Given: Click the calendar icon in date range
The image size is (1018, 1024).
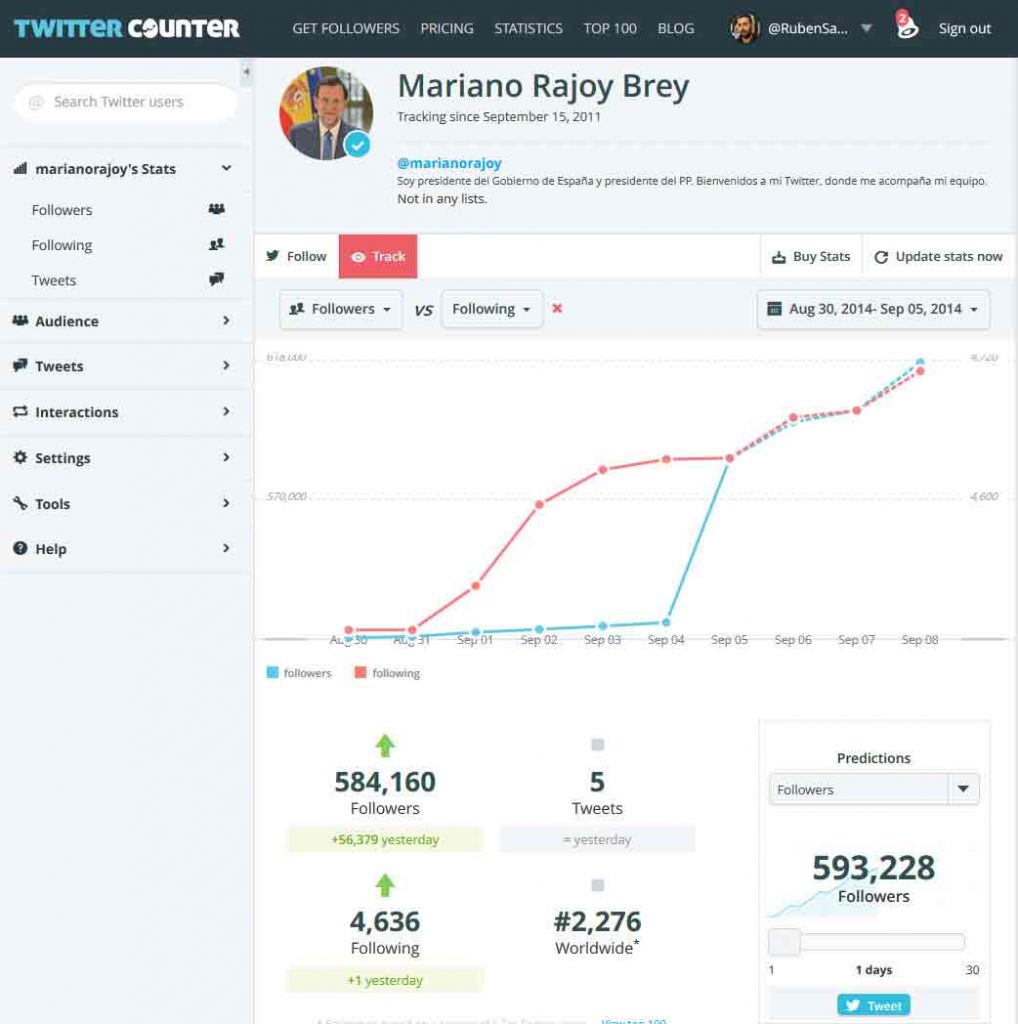Looking at the screenshot, I should [774, 308].
